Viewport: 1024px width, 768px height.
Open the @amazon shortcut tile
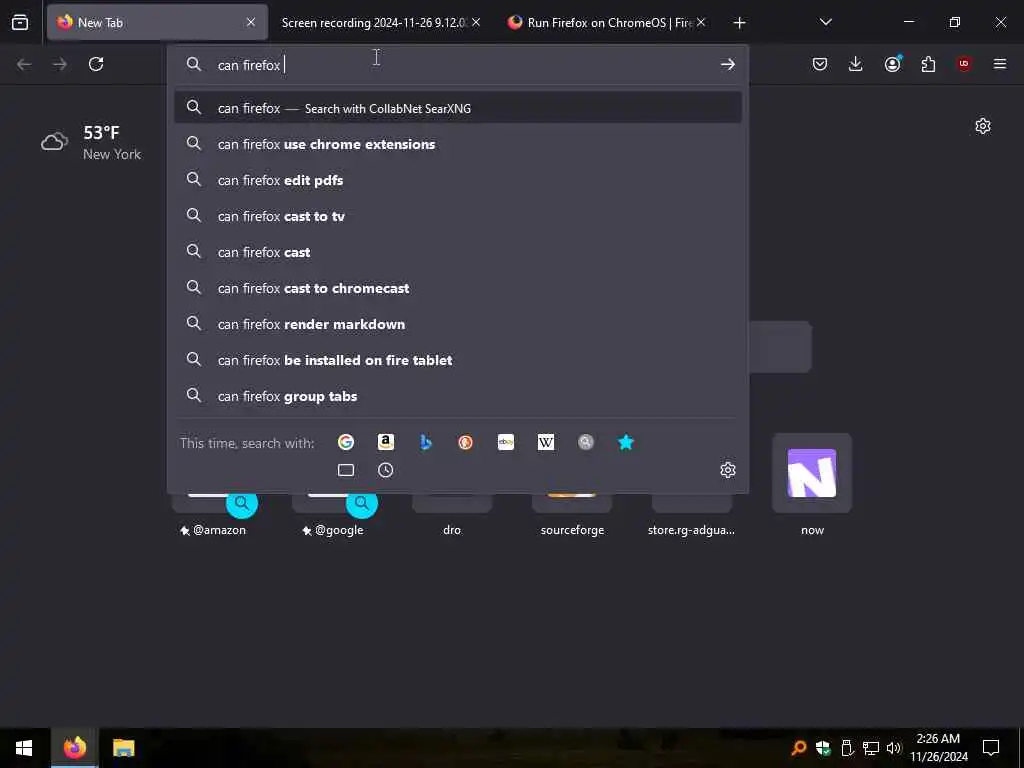pos(214,516)
